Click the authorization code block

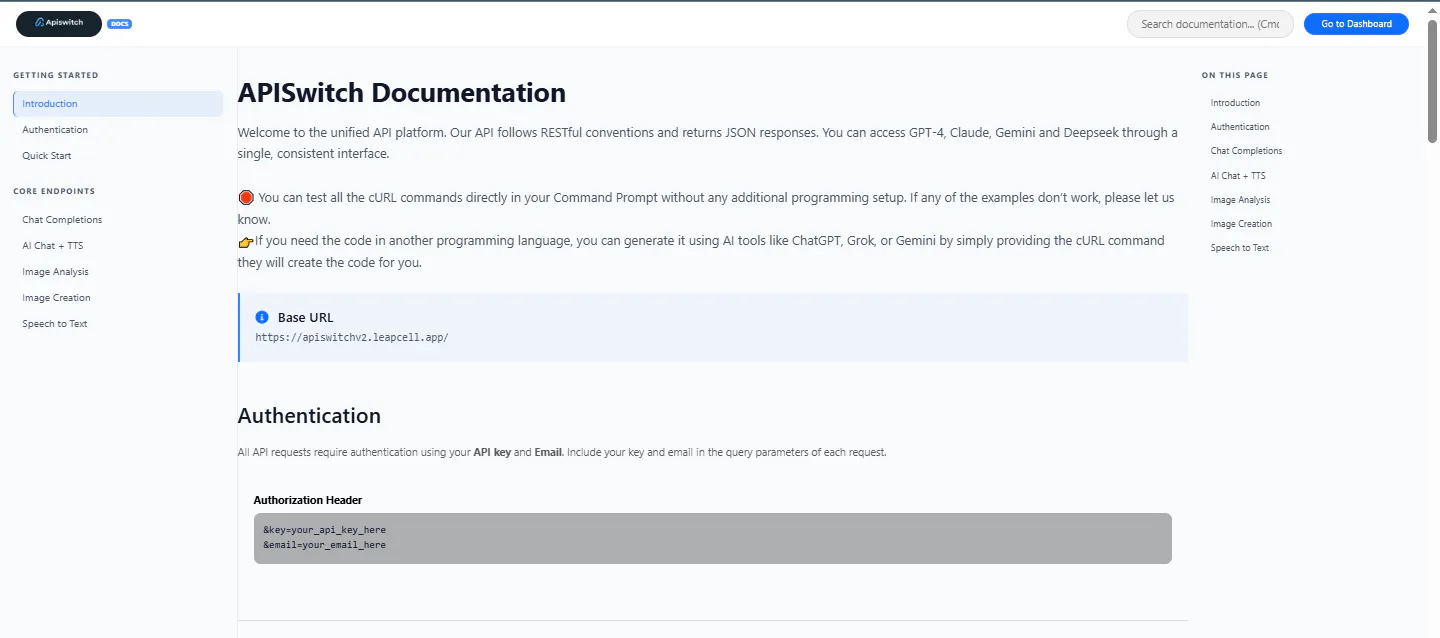tap(712, 538)
